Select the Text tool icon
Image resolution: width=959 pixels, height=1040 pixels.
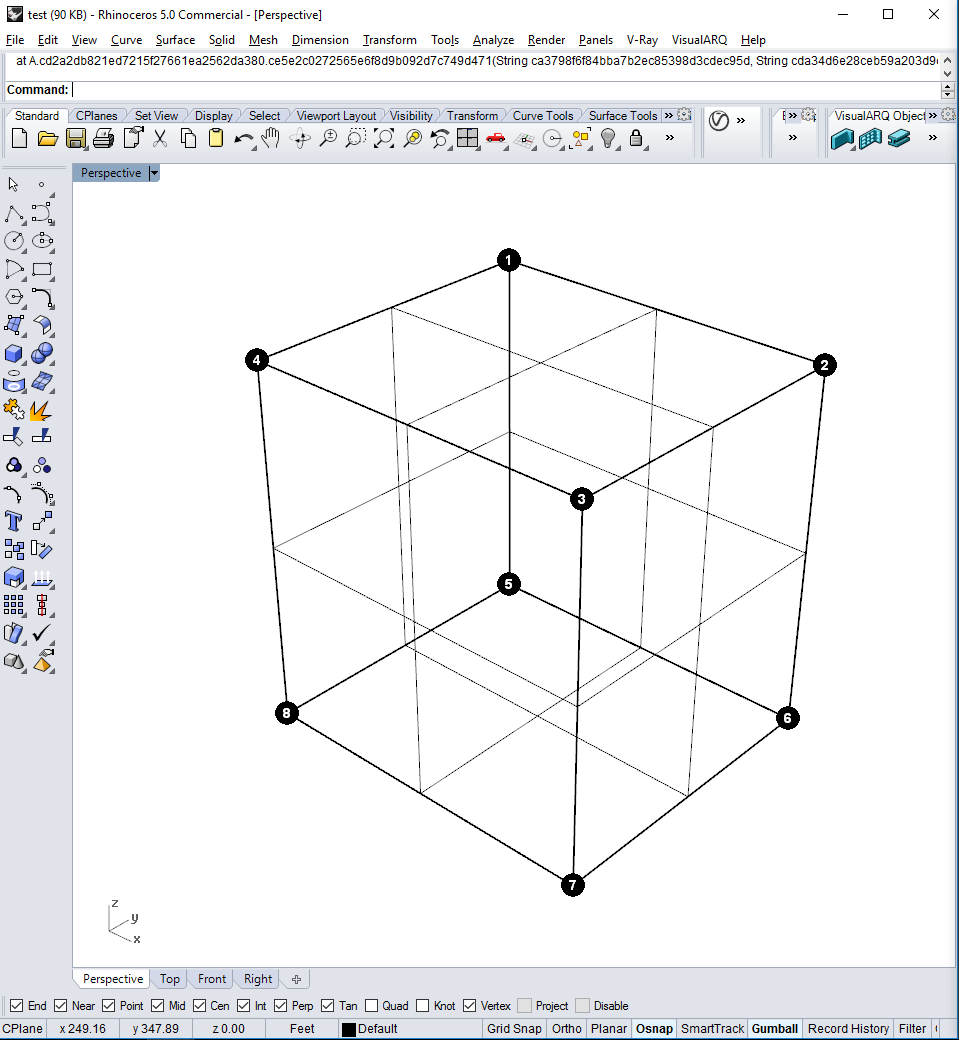click(x=14, y=521)
